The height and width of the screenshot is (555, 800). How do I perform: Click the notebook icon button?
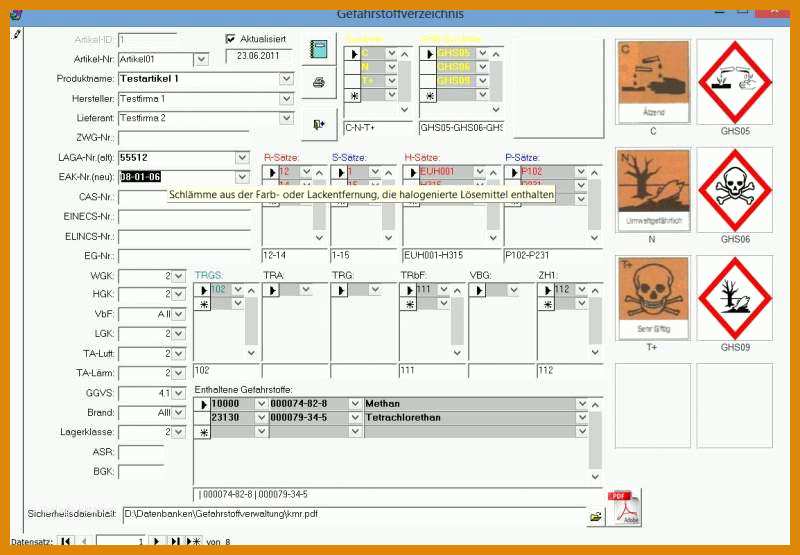tap(319, 49)
